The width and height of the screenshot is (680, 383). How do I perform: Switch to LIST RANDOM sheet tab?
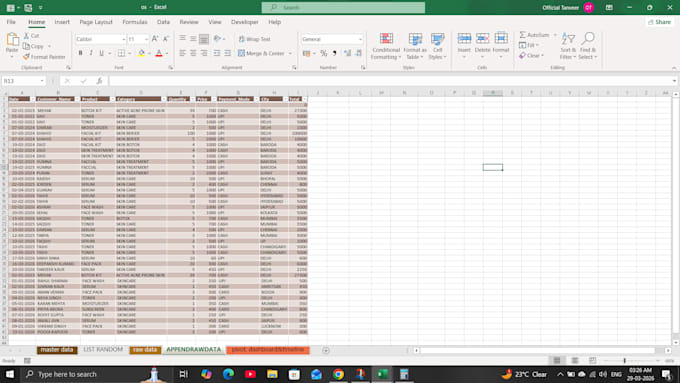[103, 350]
